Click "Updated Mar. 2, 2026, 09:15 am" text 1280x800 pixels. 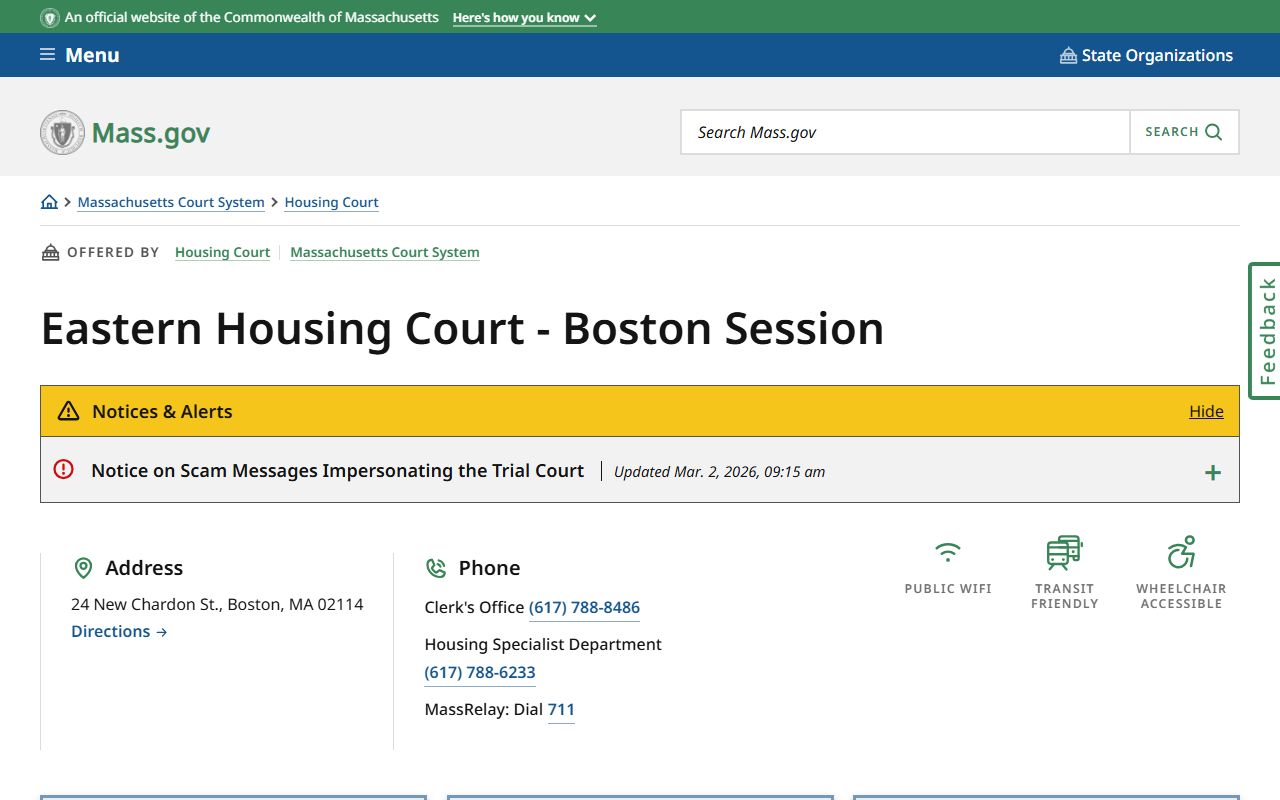[719, 471]
